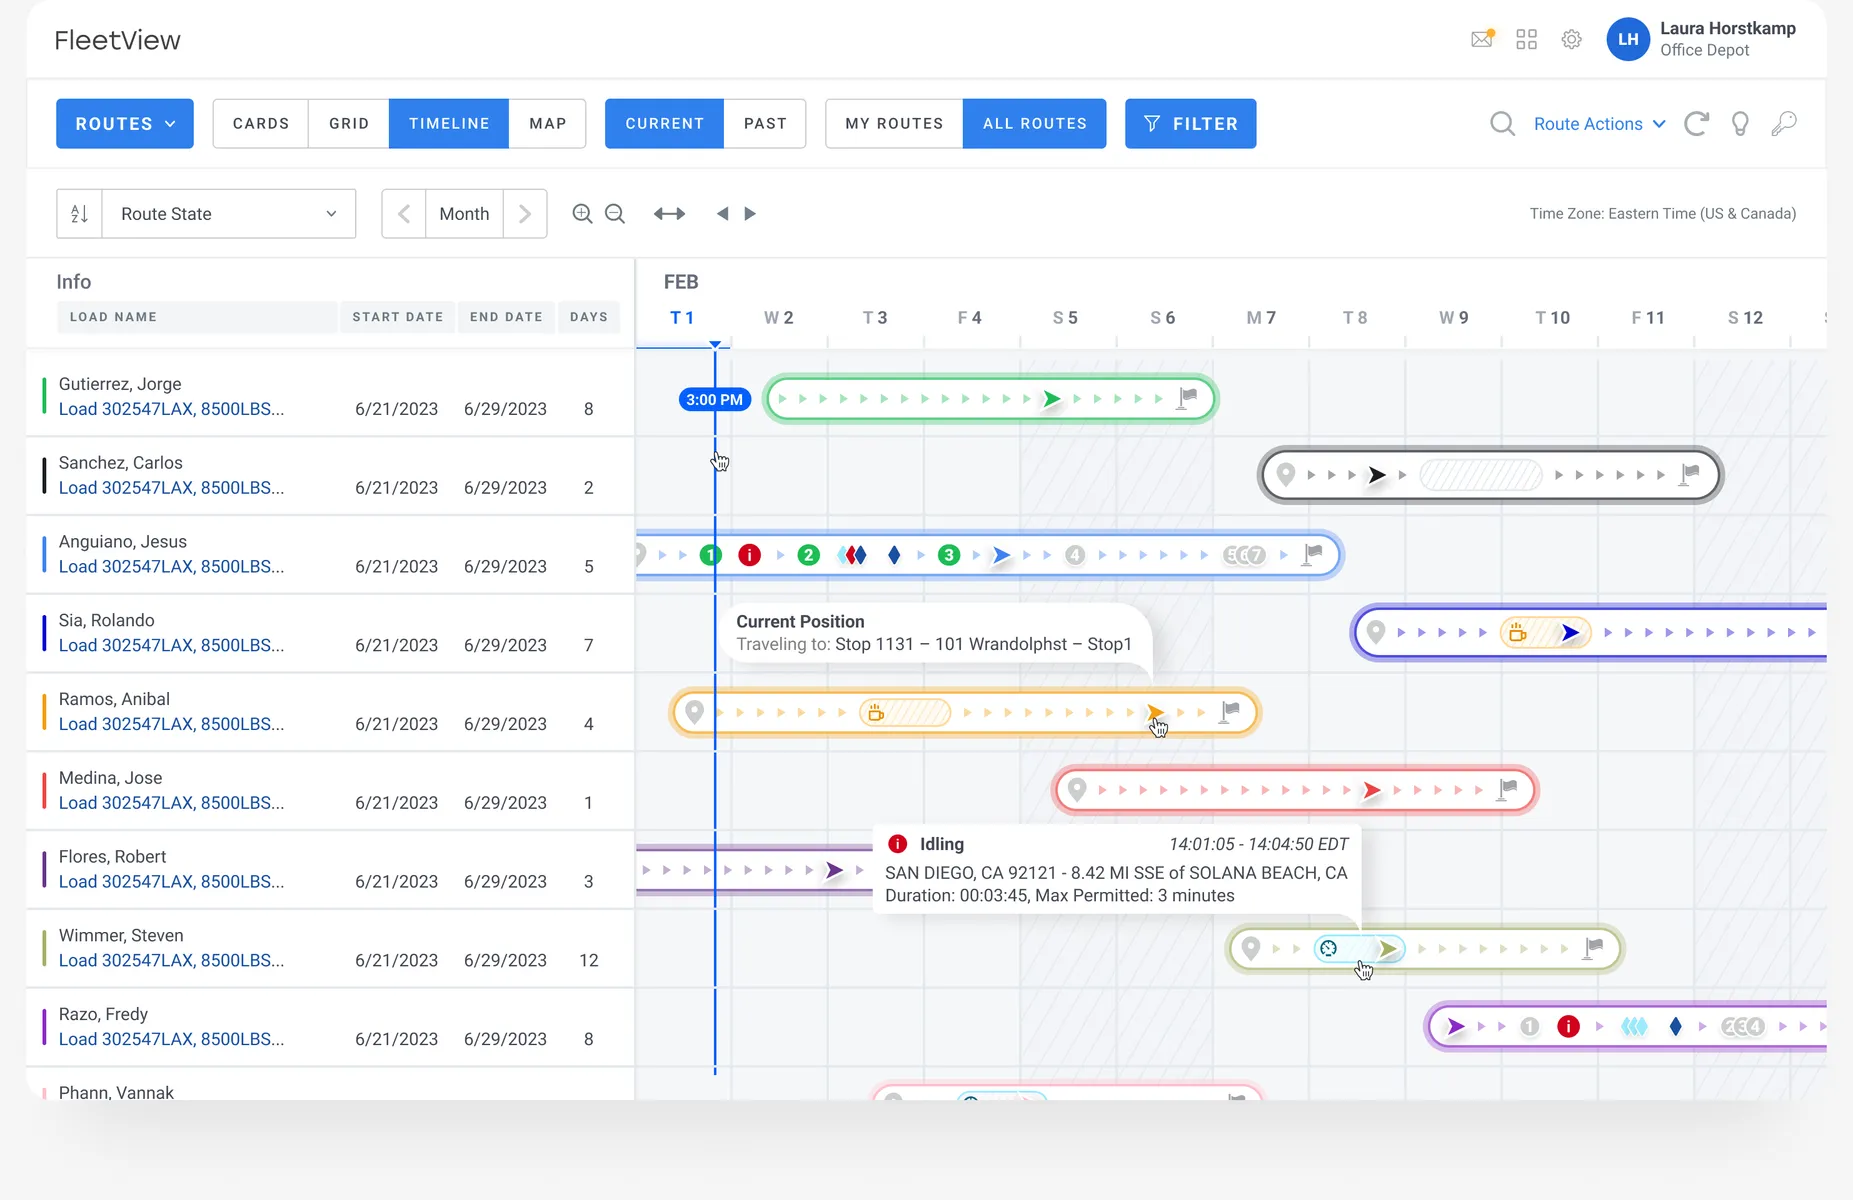Click the scroll timeline right triangle
Image resolution: width=1853 pixels, height=1200 pixels.
pos(750,213)
